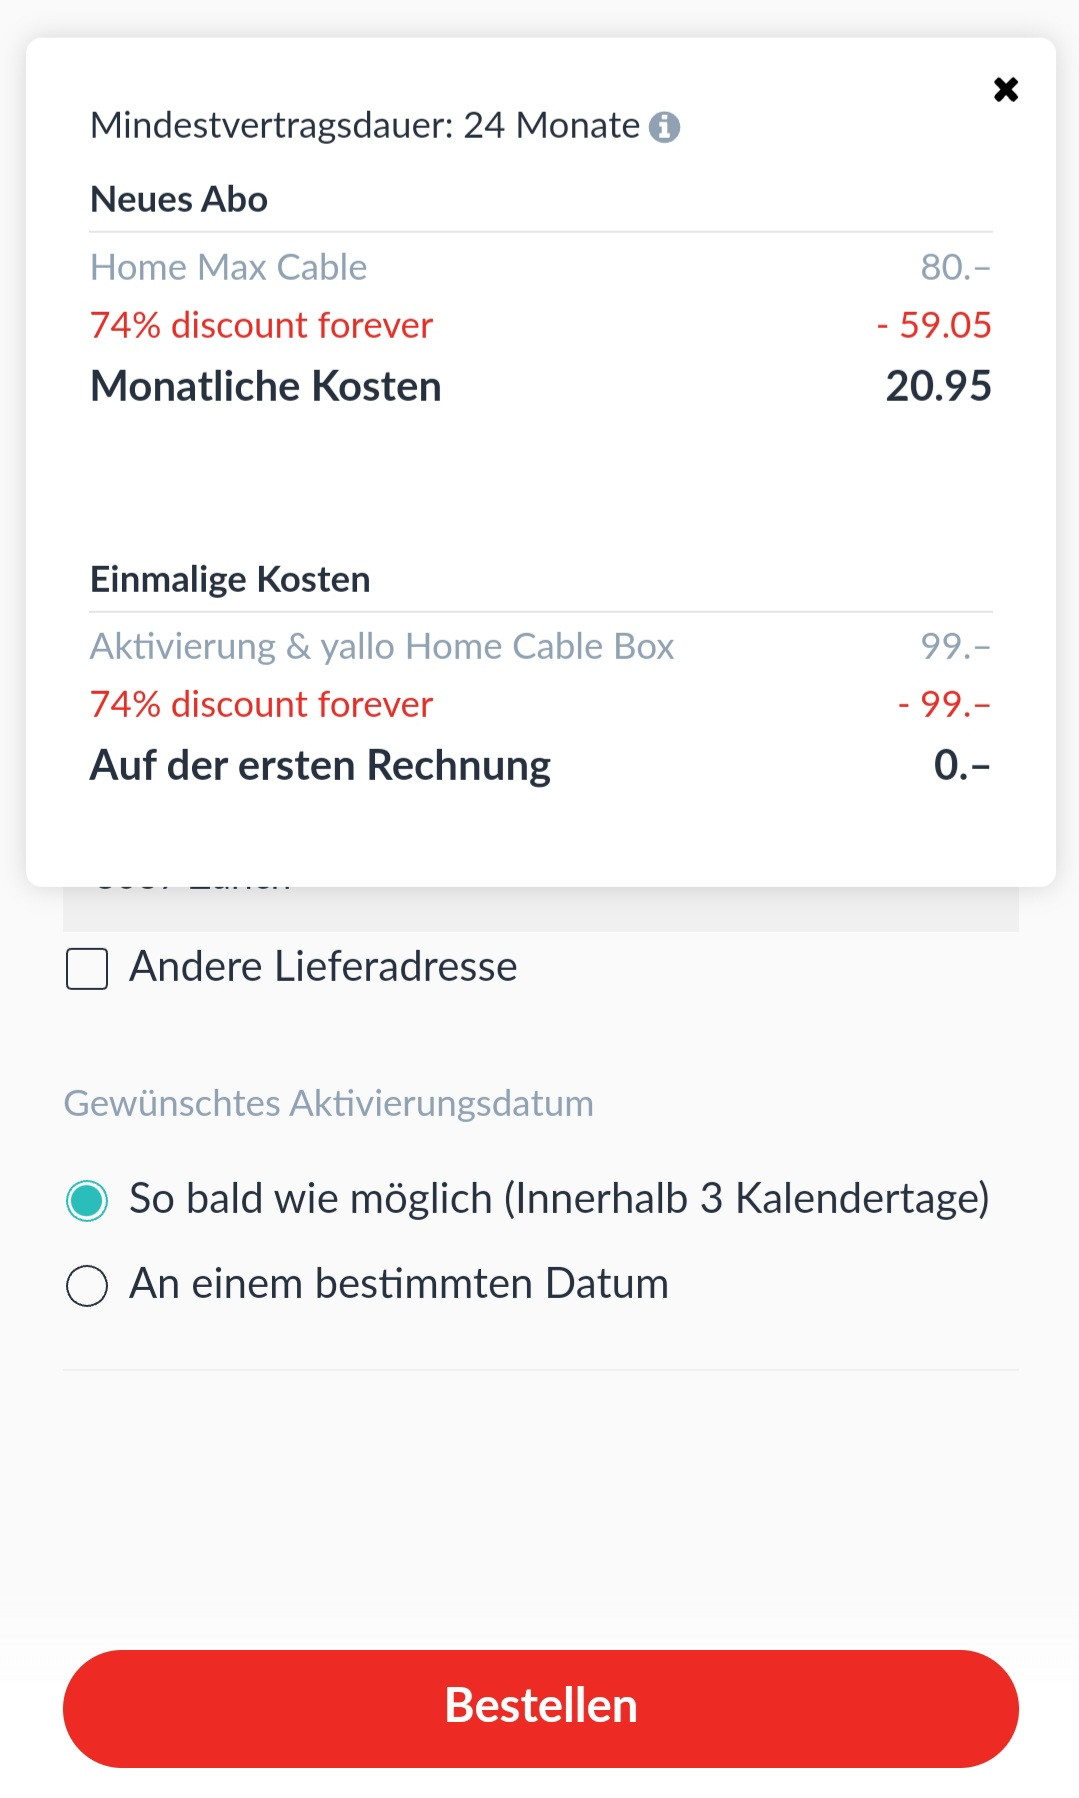This screenshot has width=1079, height=1798.
Task: Click the Neues Abo heading
Action: point(179,200)
